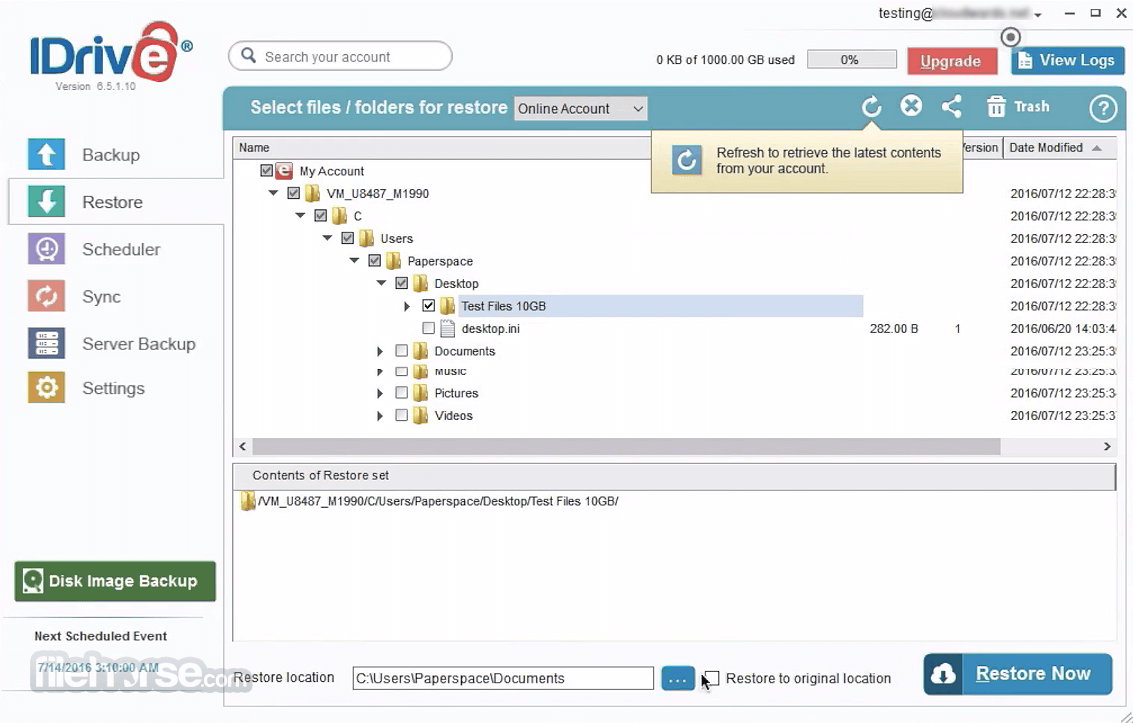Check the Documents folder checkbox
1133x723 pixels.
(402, 350)
